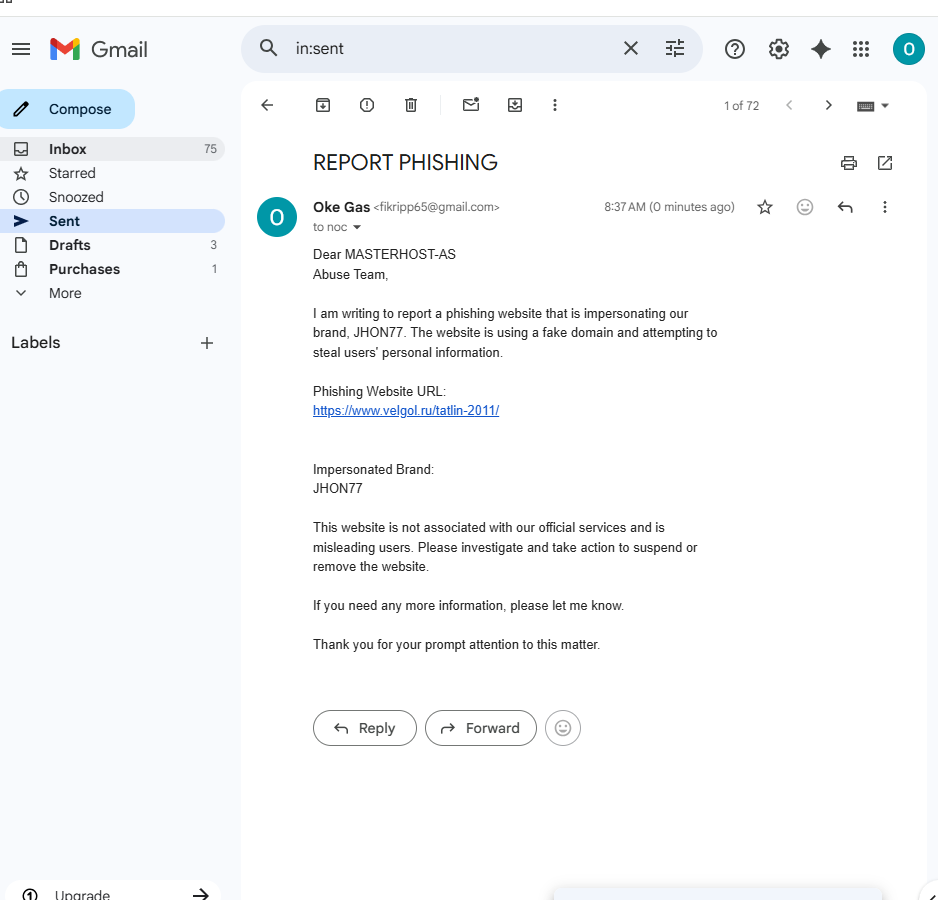Go to the newer email arrow
The width and height of the screenshot is (938, 900).
[789, 105]
